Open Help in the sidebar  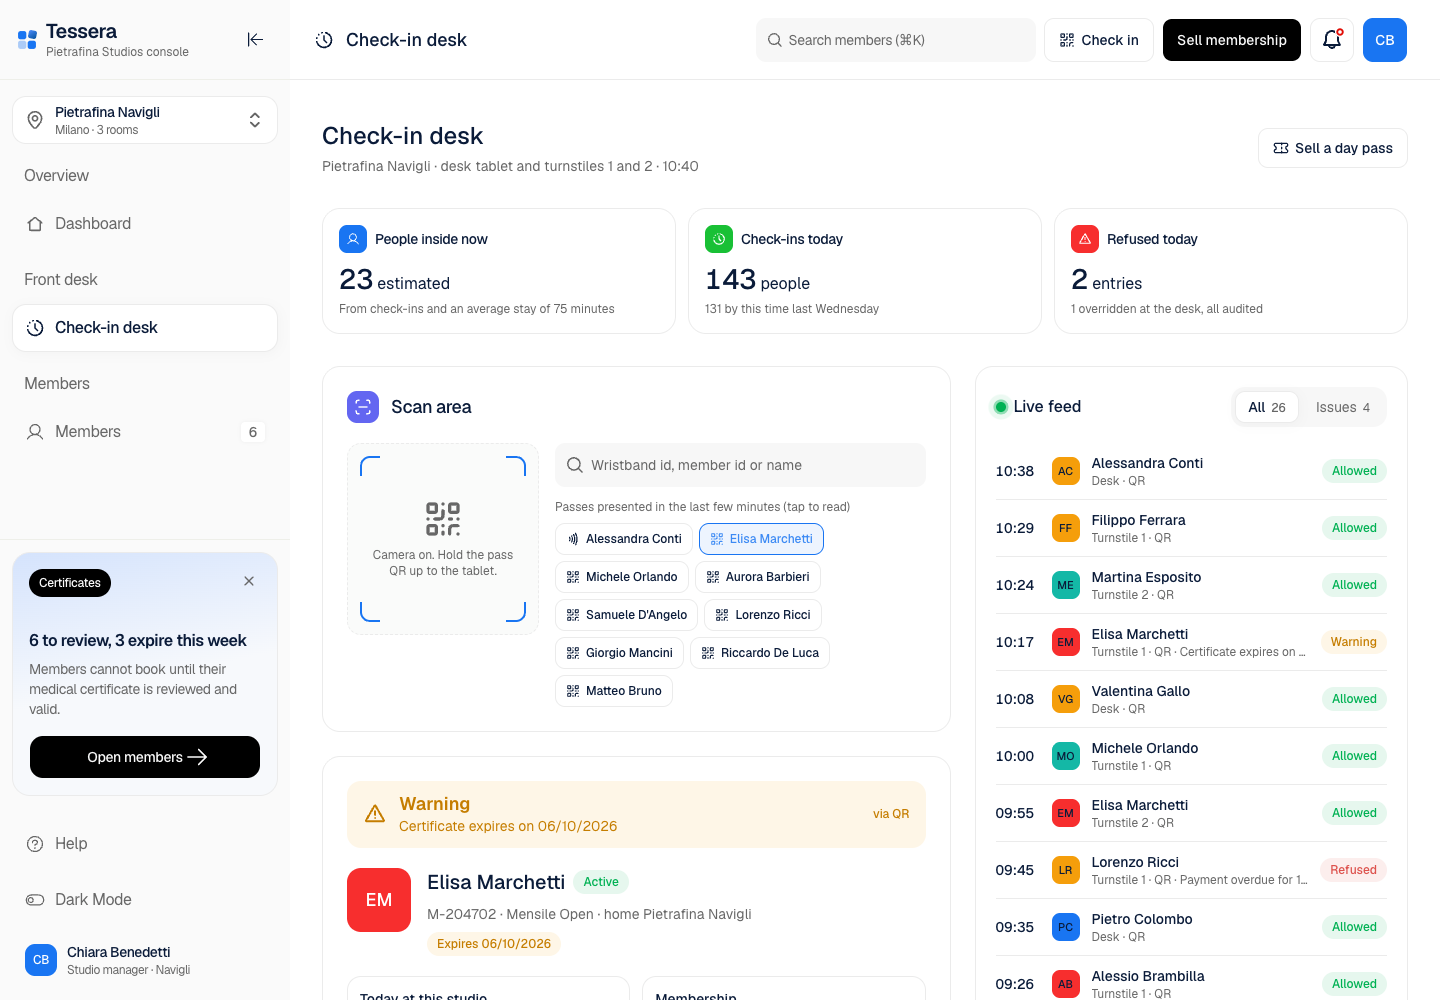click(145, 844)
